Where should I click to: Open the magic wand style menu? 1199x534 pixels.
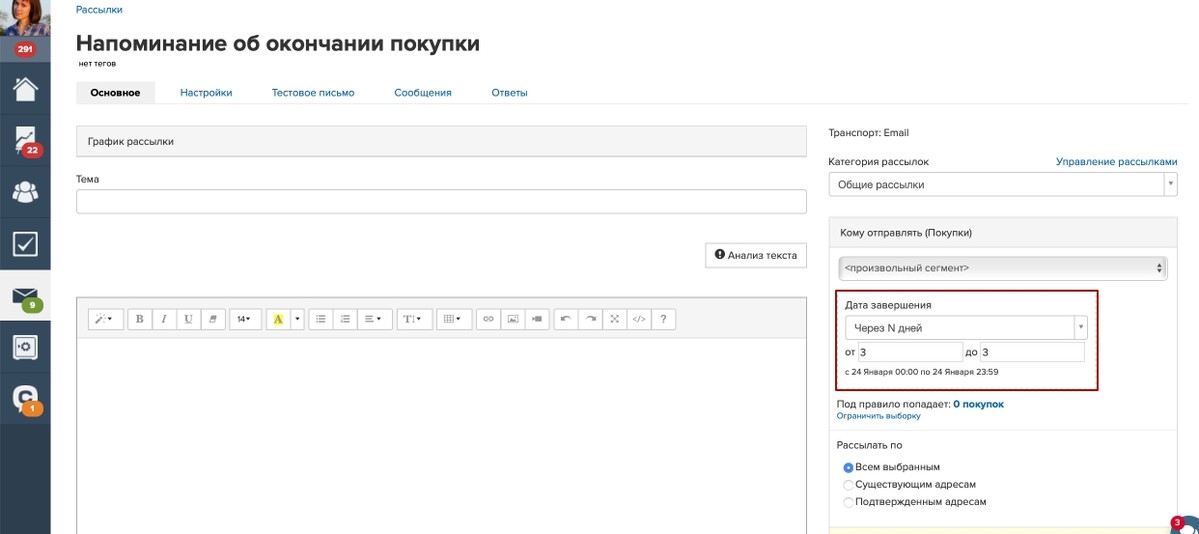[x=105, y=319]
